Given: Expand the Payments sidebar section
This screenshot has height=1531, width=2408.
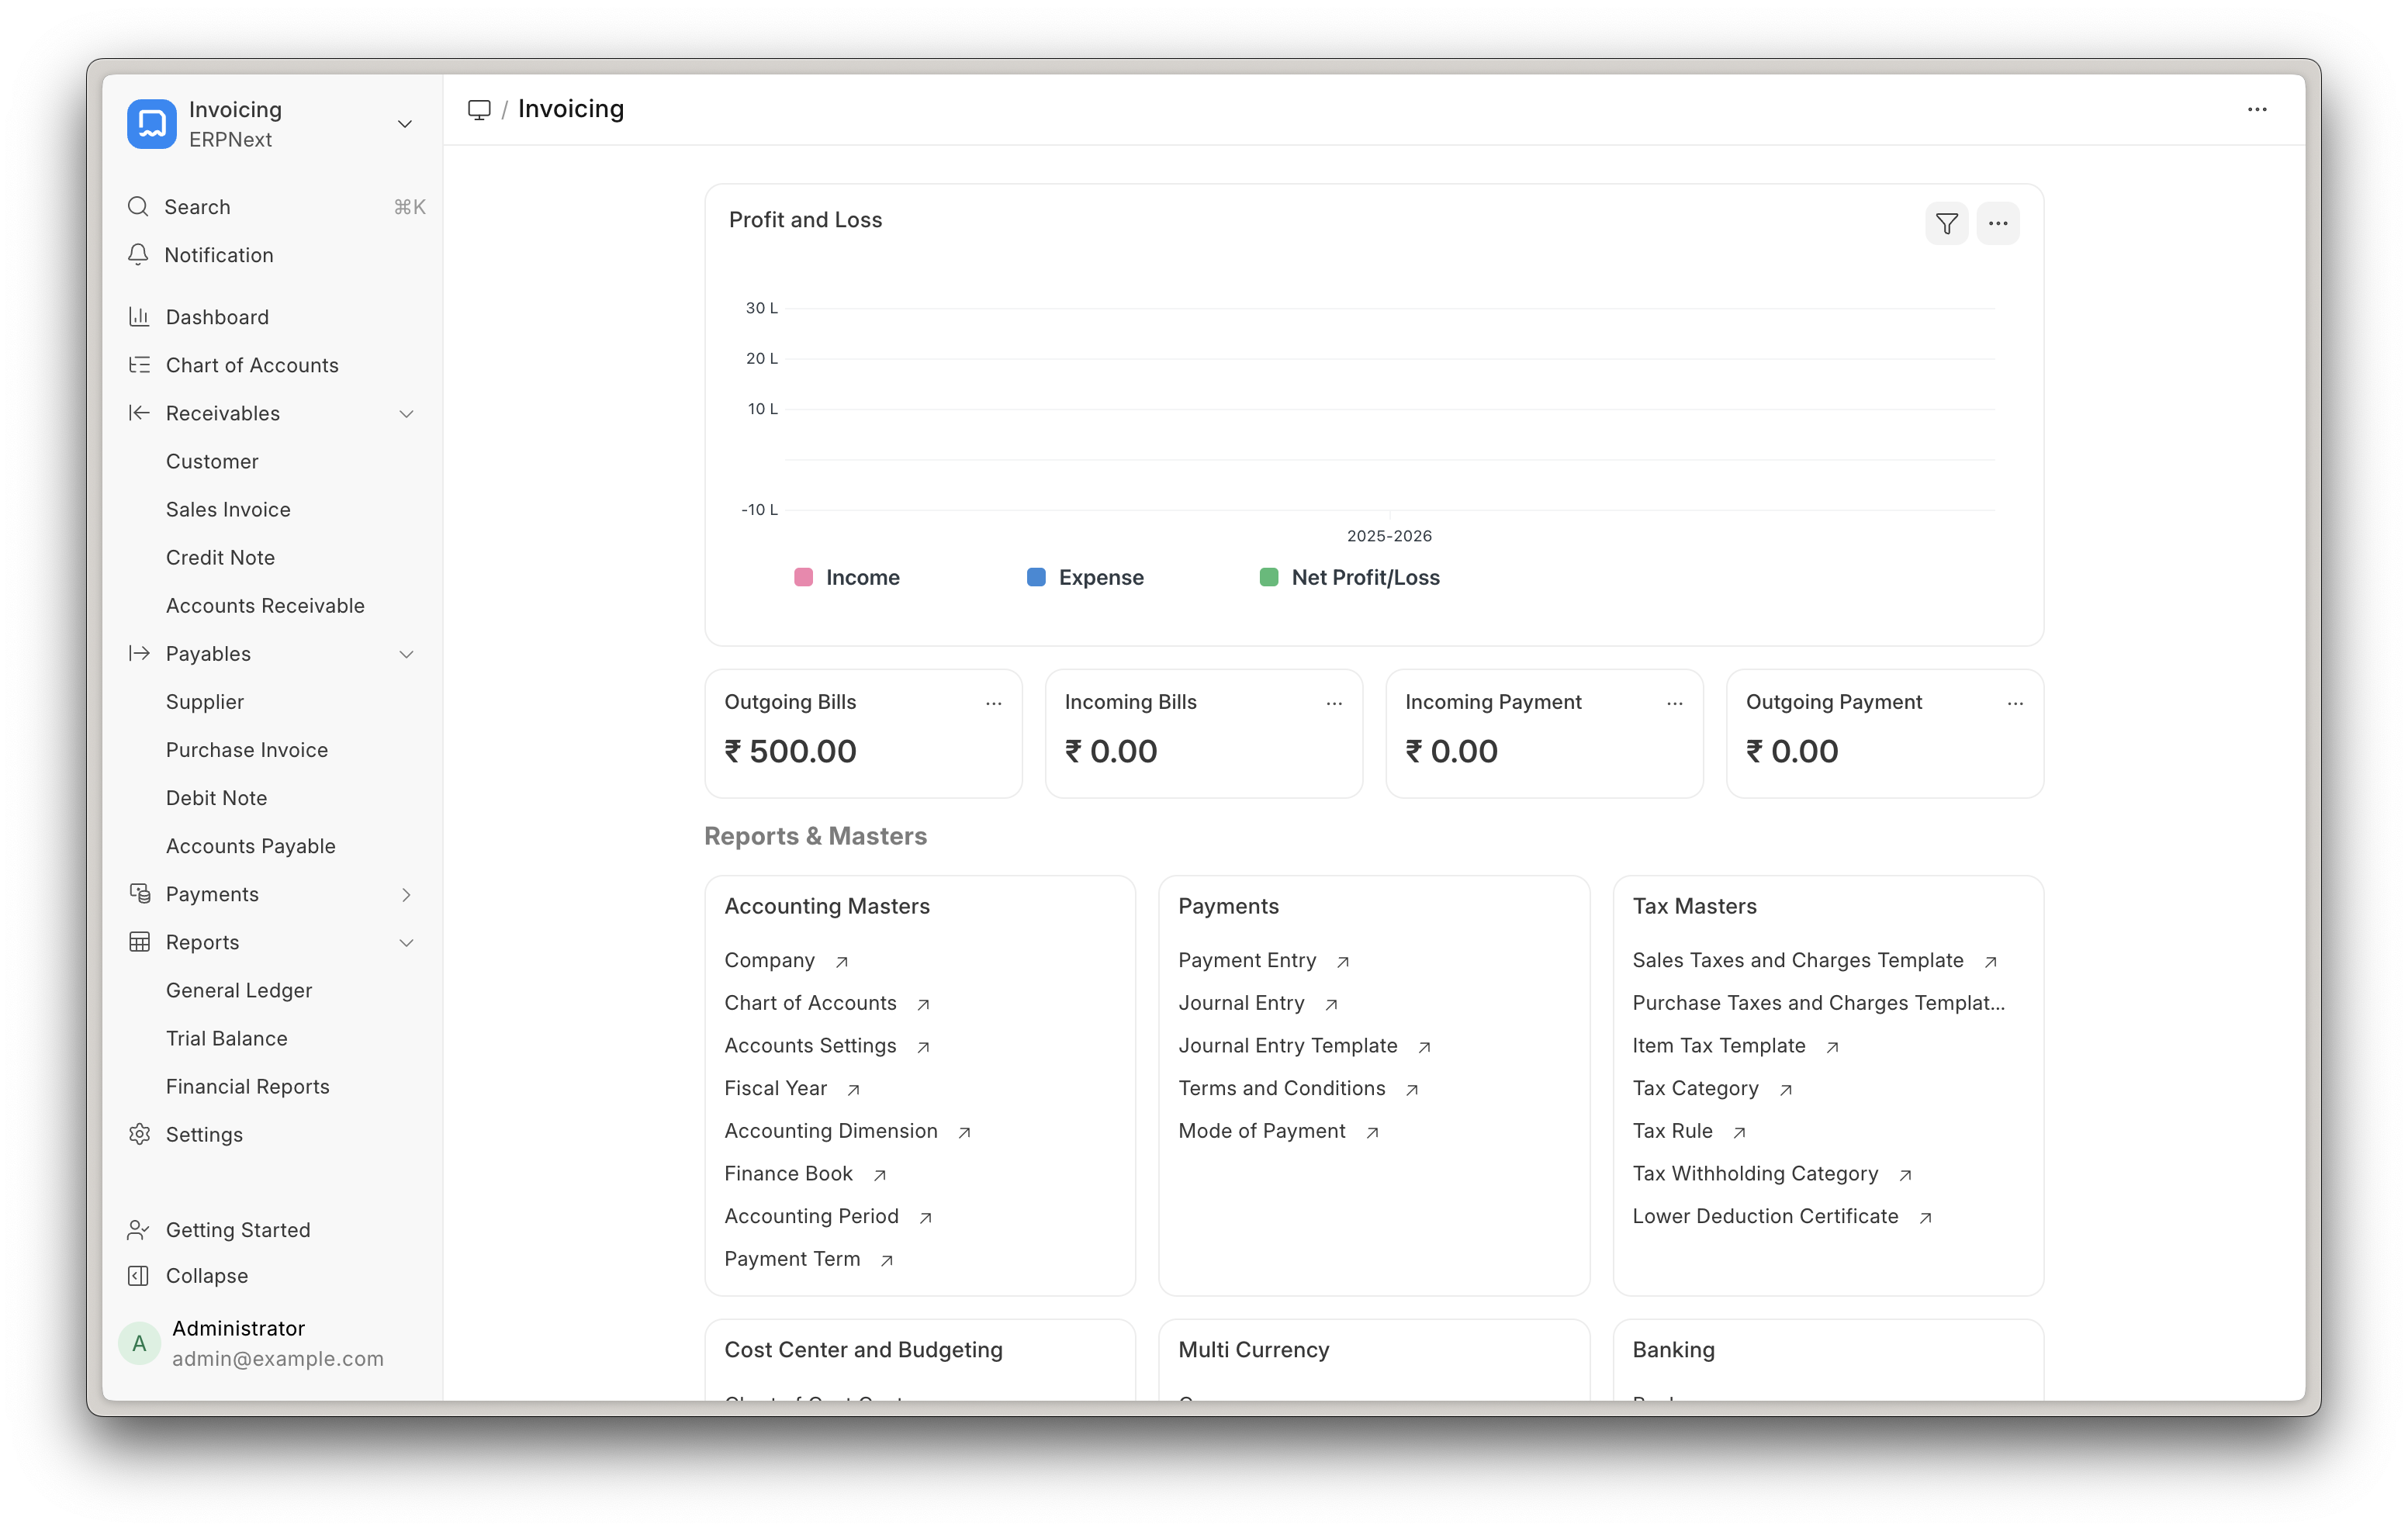Looking at the screenshot, I should point(406,895).
